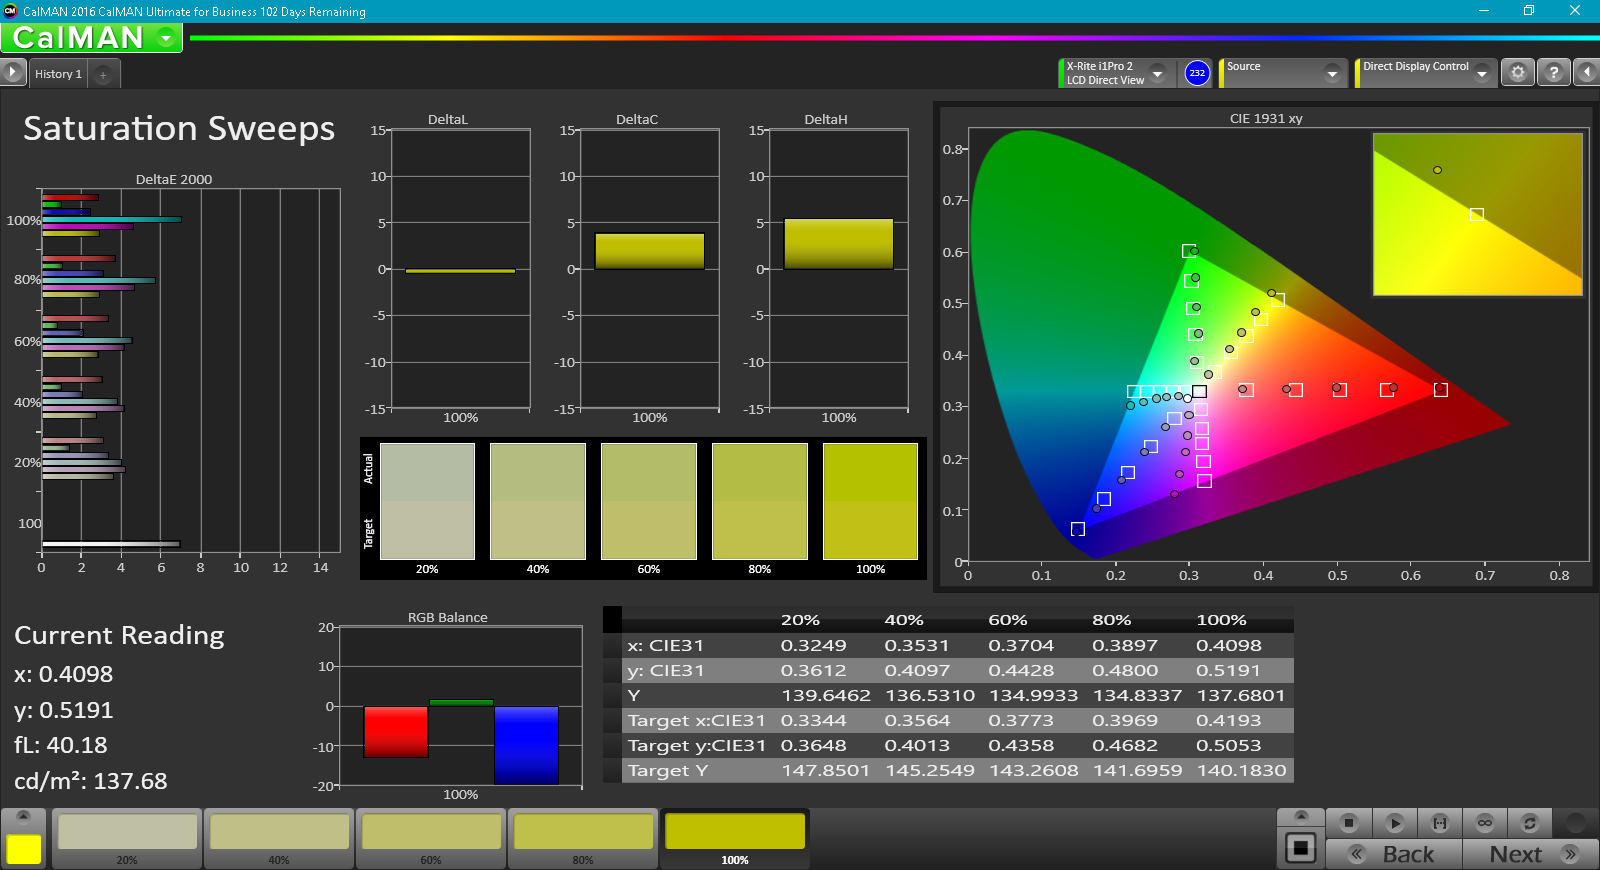Switch to History 1 tab
The image size is (1600, 870).
pos(58,74)
